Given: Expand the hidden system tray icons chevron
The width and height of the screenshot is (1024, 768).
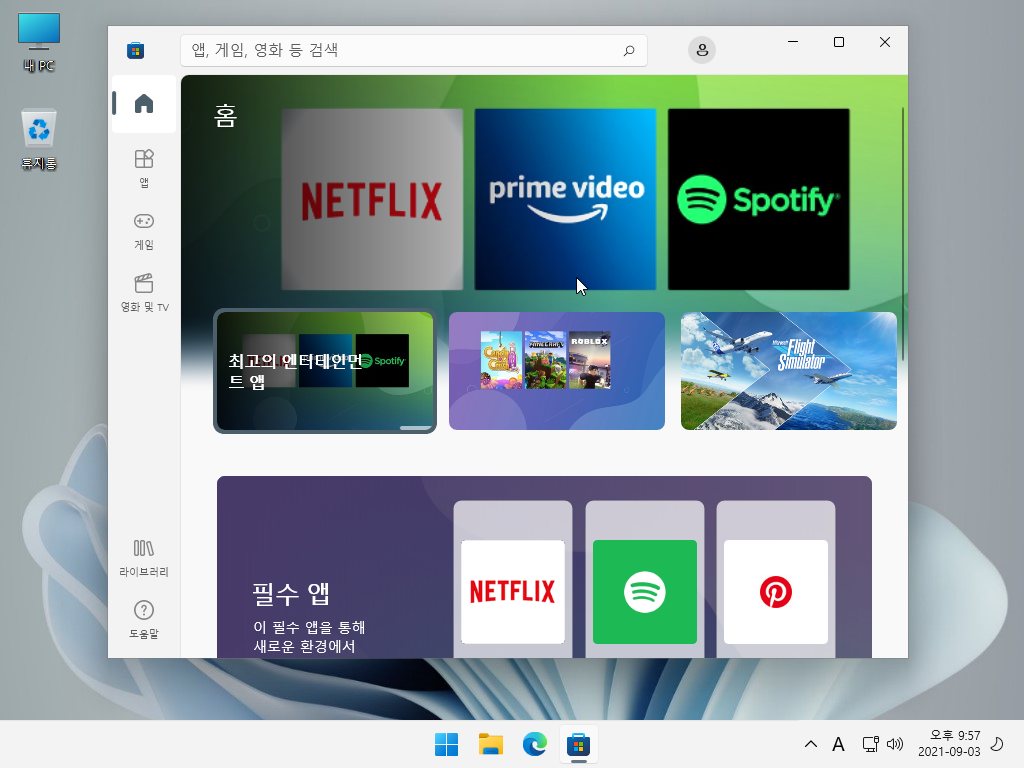Looking at the screenshot, I should click(810, 744).
